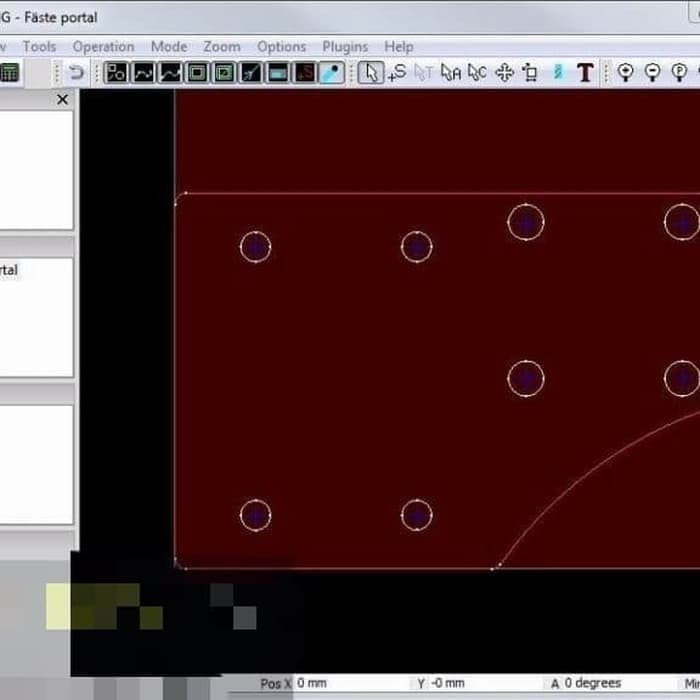Screen dimensions: 700x700
Task: Click the Undo arrow icon
Action: click(76, 72)
